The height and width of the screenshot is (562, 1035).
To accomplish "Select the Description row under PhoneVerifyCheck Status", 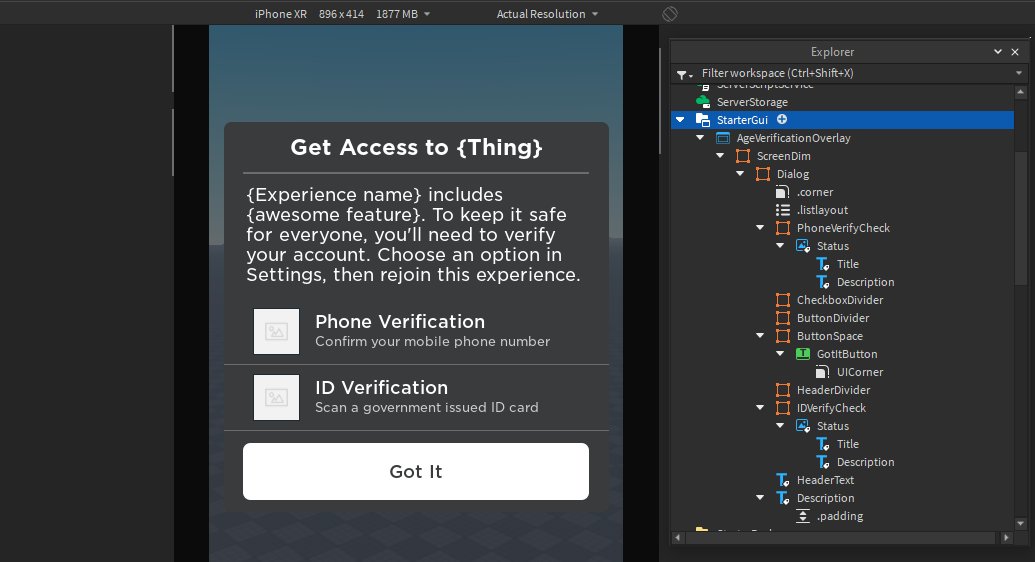I will [842, 282].
